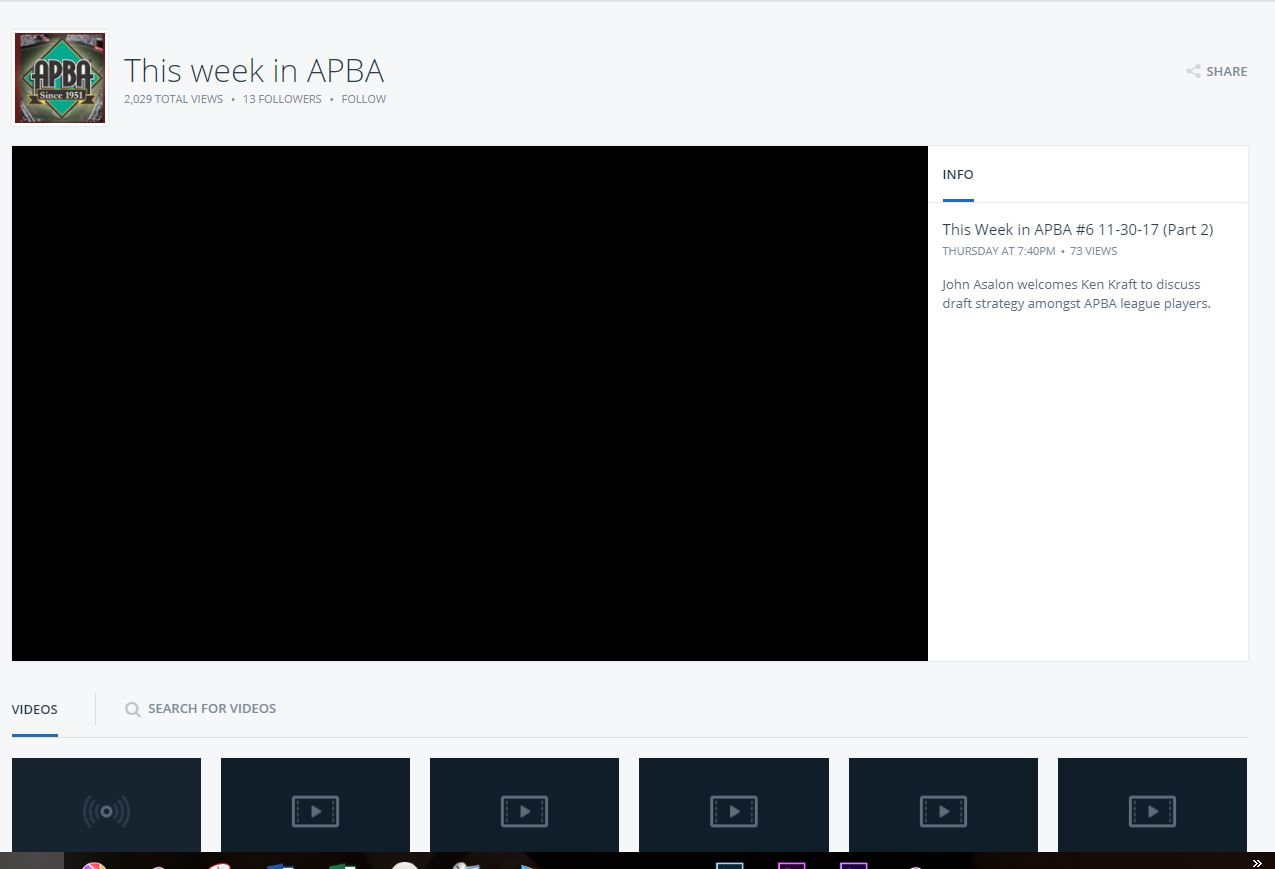Click the "2,029 TOTAL VIEWS" text
This screenshot has width=1275, height=869.
click(x=174, y=99)
